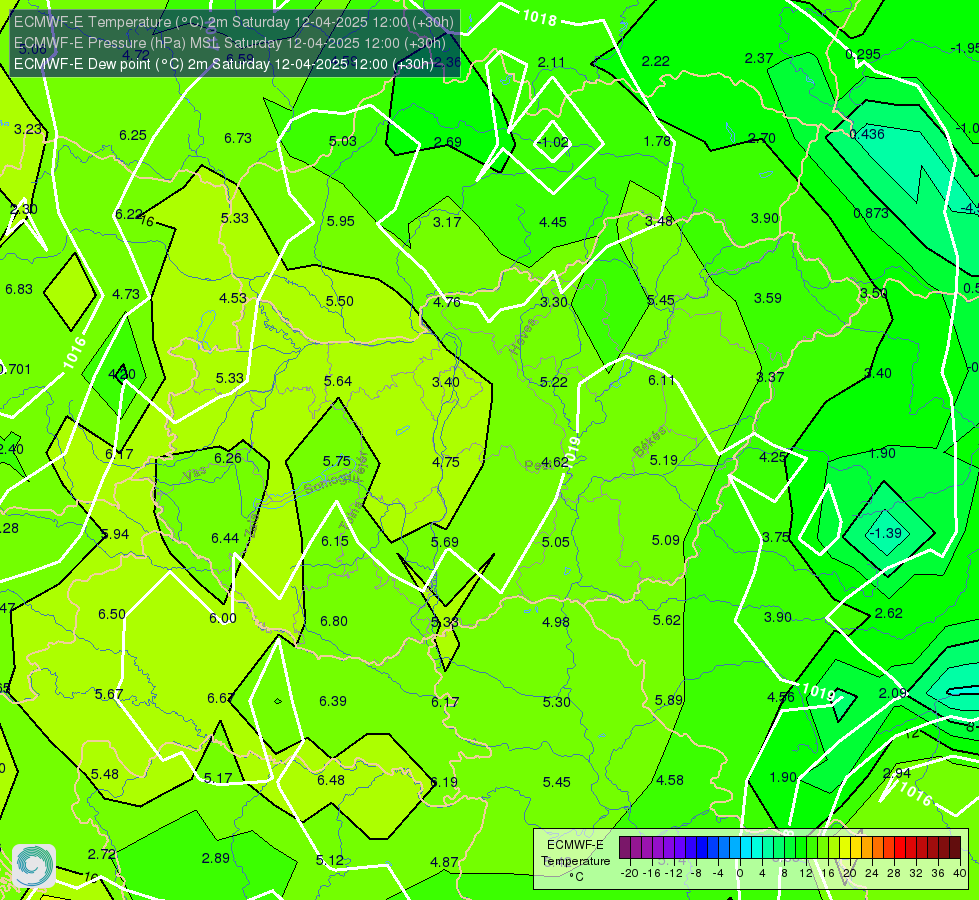Screen dimensions: 979x900
Task: Click the 5.67 map value
Action: point(109,695)
